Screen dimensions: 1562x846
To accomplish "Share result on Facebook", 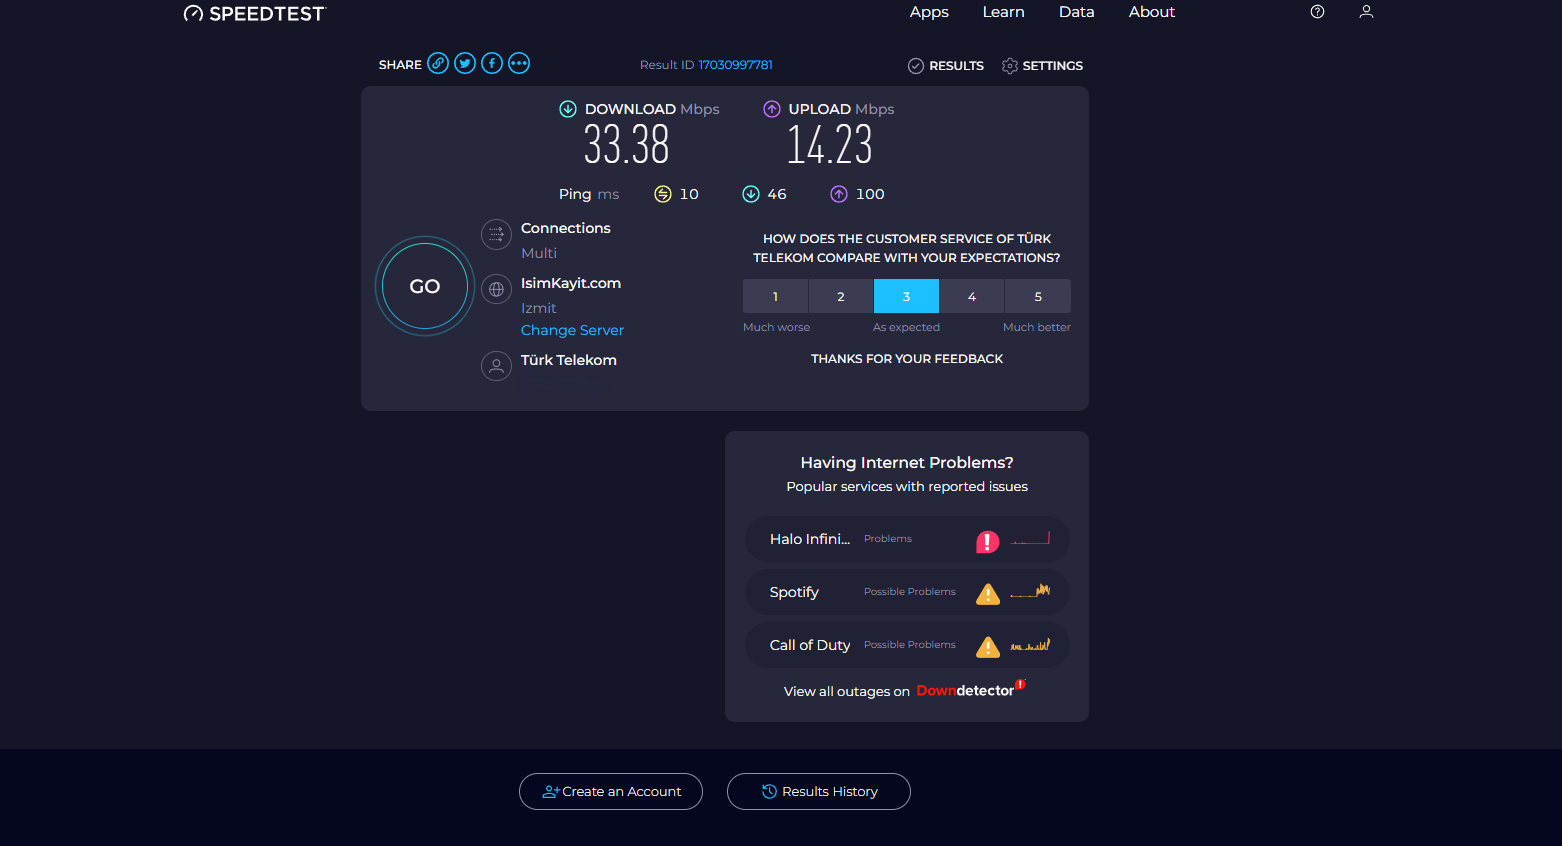I will pyautogui.click(x=492, y=63).
